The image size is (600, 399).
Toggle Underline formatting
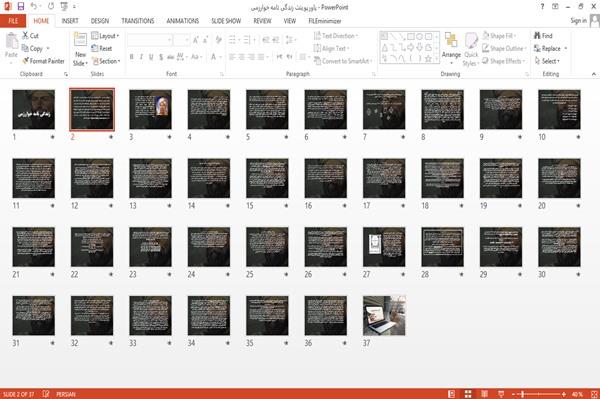[151, 57]
